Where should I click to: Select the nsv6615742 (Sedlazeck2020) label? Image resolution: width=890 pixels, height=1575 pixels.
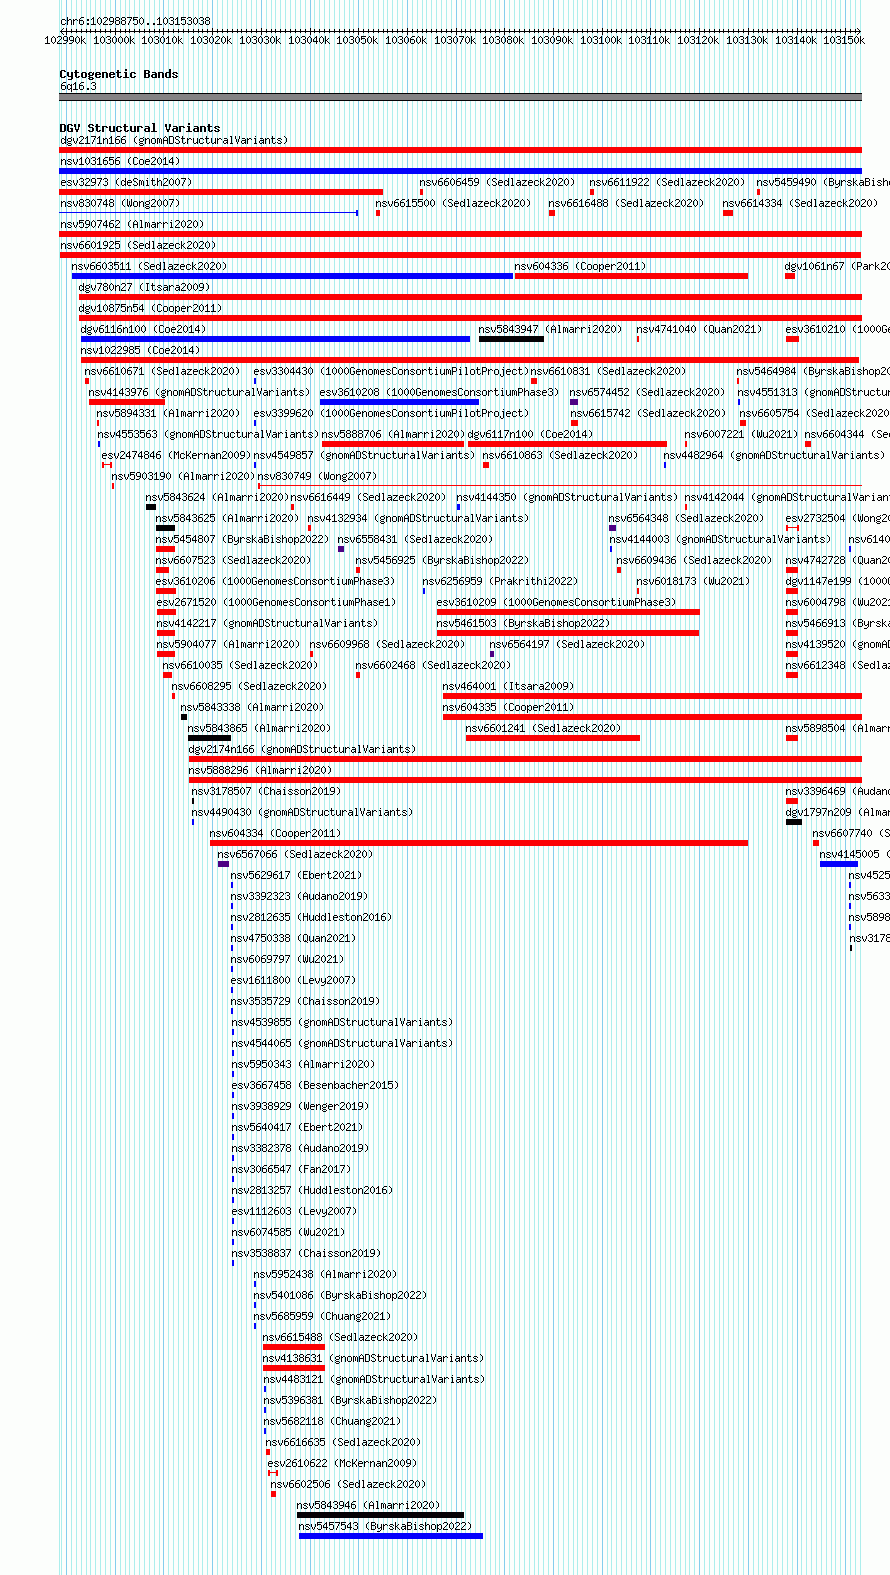(648, 413)
